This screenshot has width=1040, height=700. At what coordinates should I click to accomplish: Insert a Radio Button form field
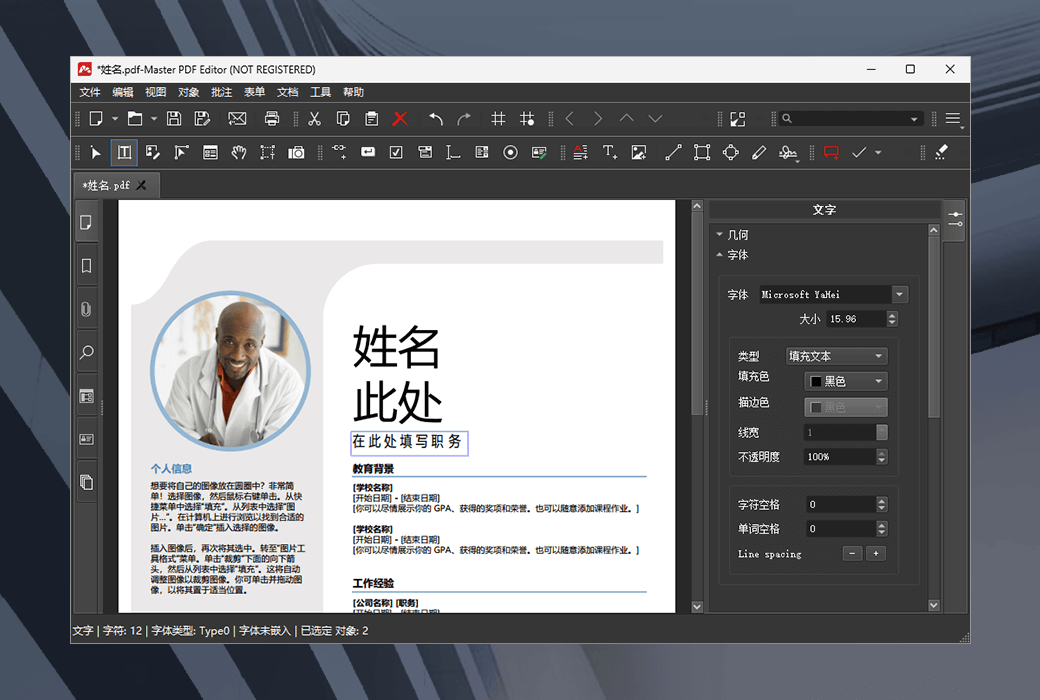tap(510, 152)
